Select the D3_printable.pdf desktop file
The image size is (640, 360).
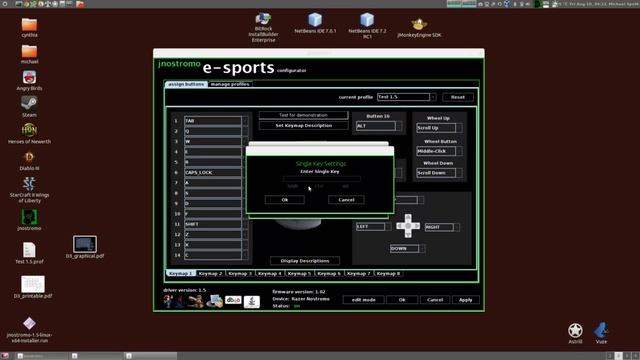pyautogui.click(x=33, y=287)
